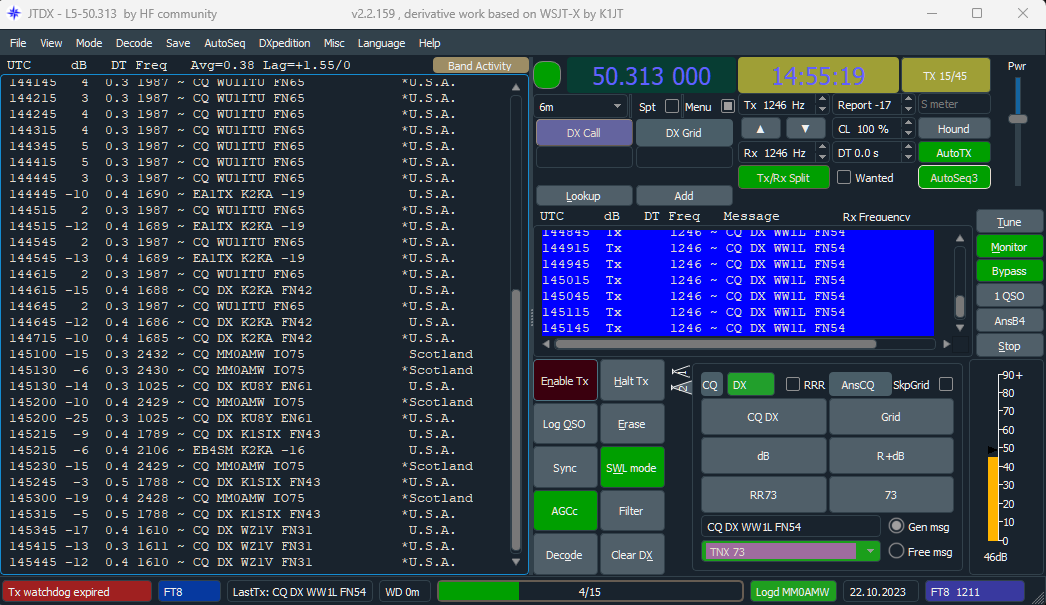Open the Misc menu
The image size is (1046, 605).
tap(334, 43)
